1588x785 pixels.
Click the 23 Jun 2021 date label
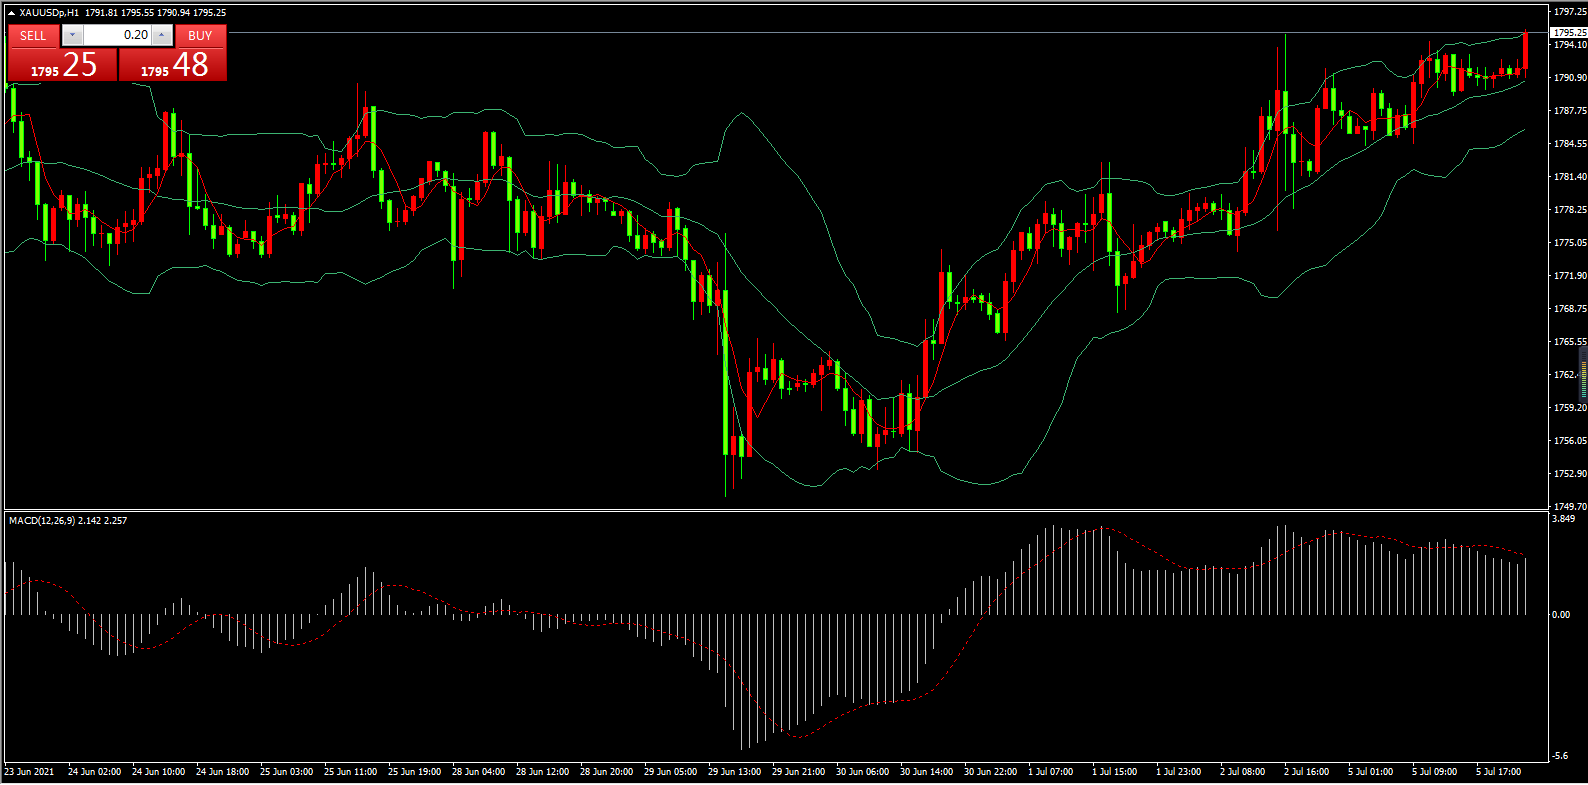(29, 772)
